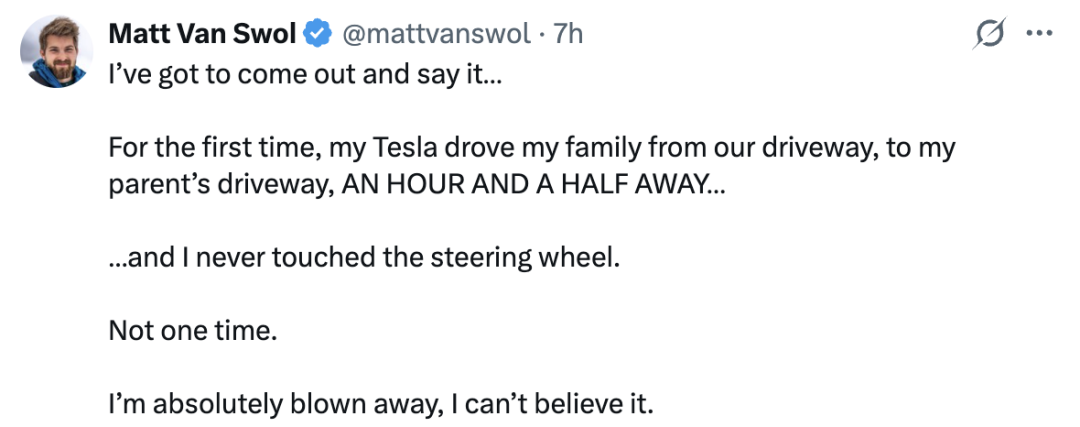1080x427 pixels.
Task: Click the line "I've got to come out and say it..."
Action: point(300,73)
